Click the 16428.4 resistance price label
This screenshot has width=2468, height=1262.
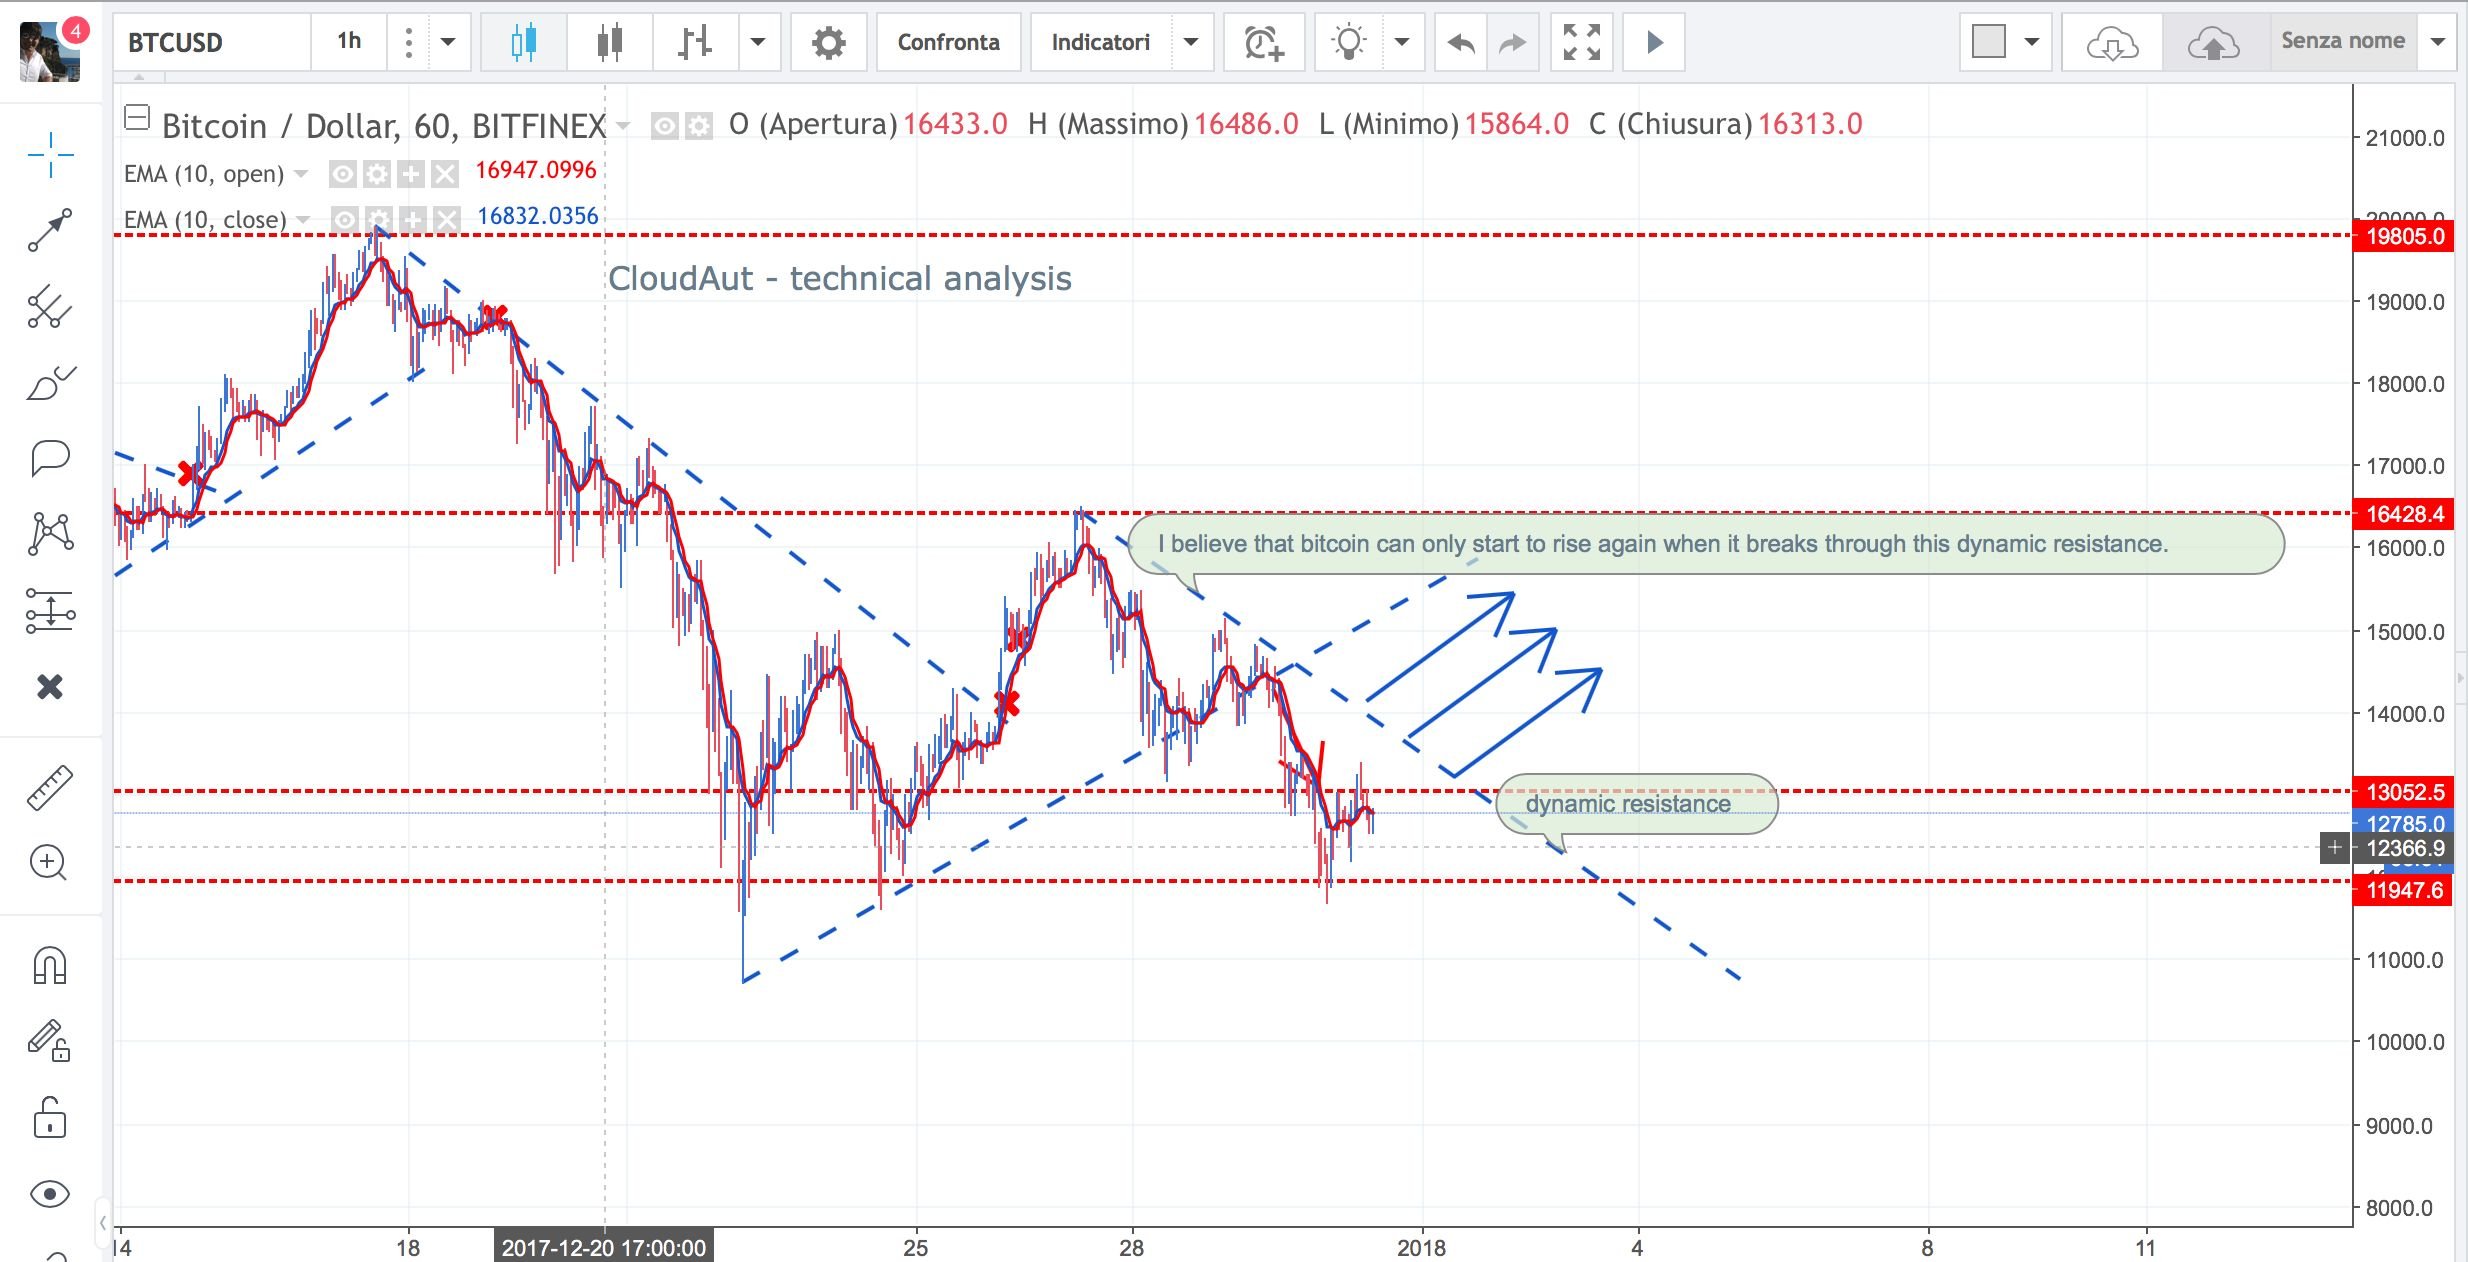coord(2404,514)
